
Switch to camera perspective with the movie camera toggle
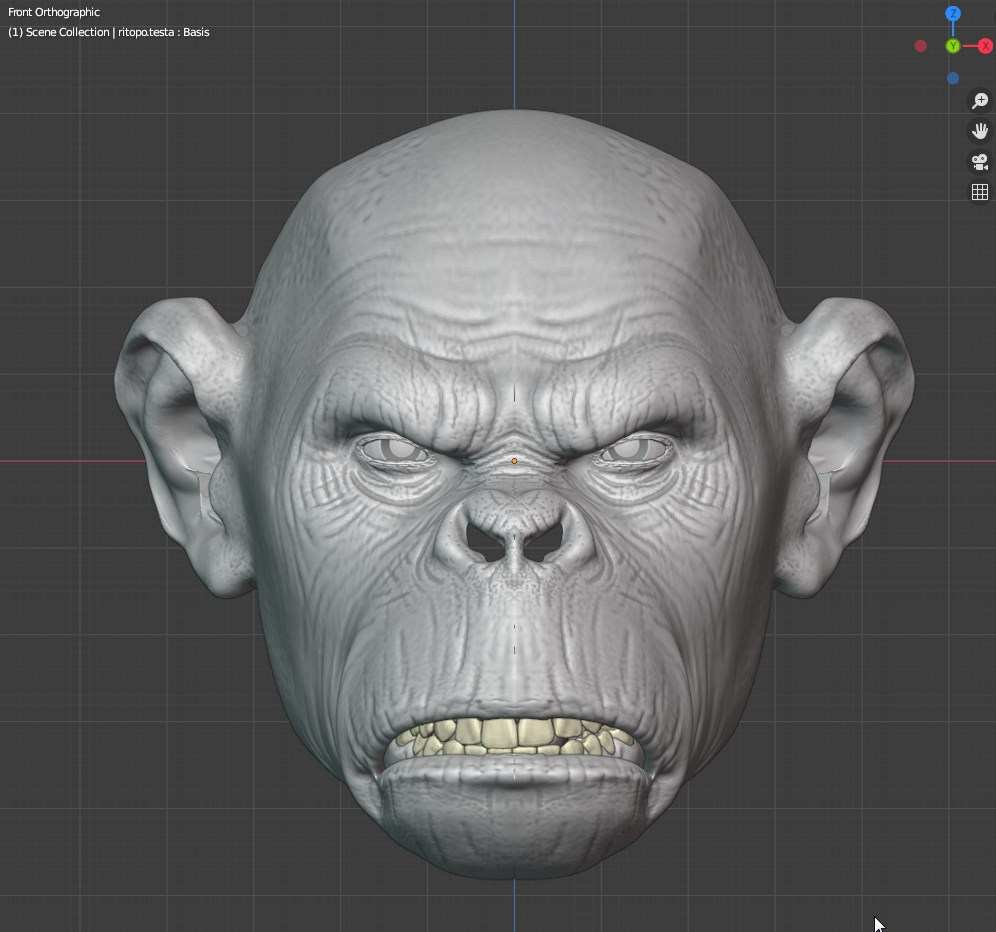tap(980, 161)
